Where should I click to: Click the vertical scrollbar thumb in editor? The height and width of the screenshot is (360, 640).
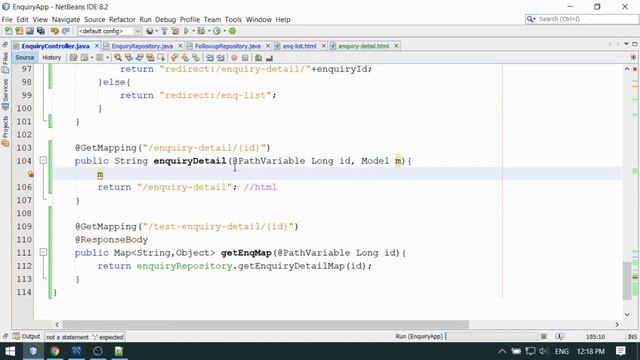click(x=627, y=280)
